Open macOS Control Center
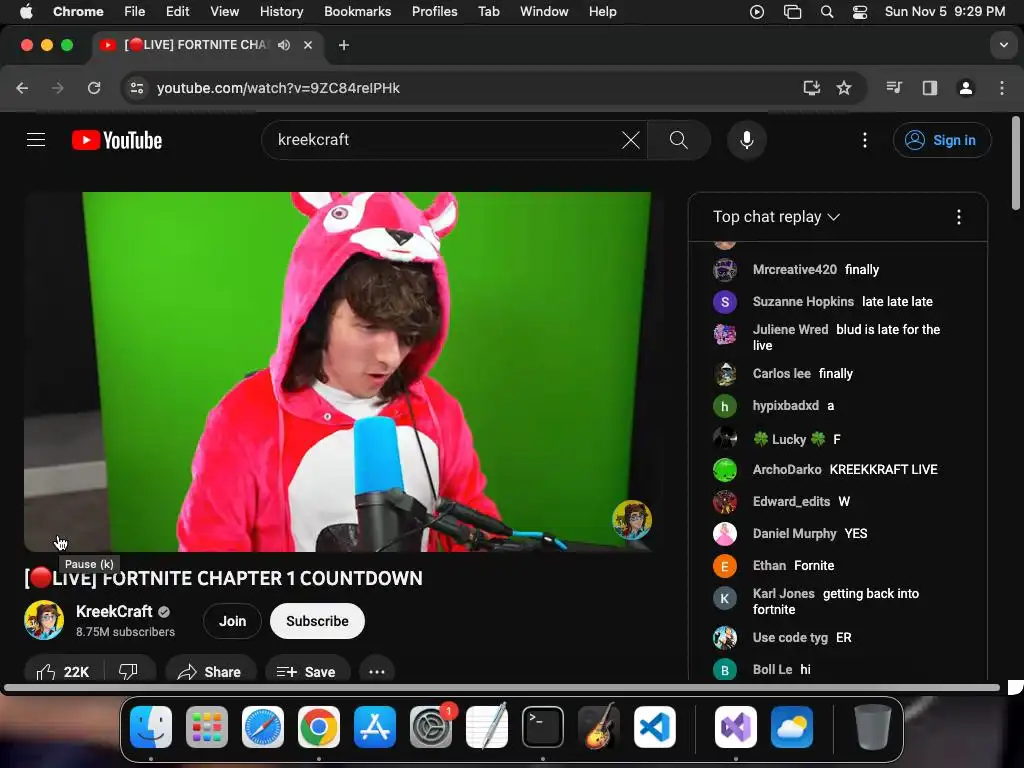This screenshot has height=768, width=1024. 859,11
